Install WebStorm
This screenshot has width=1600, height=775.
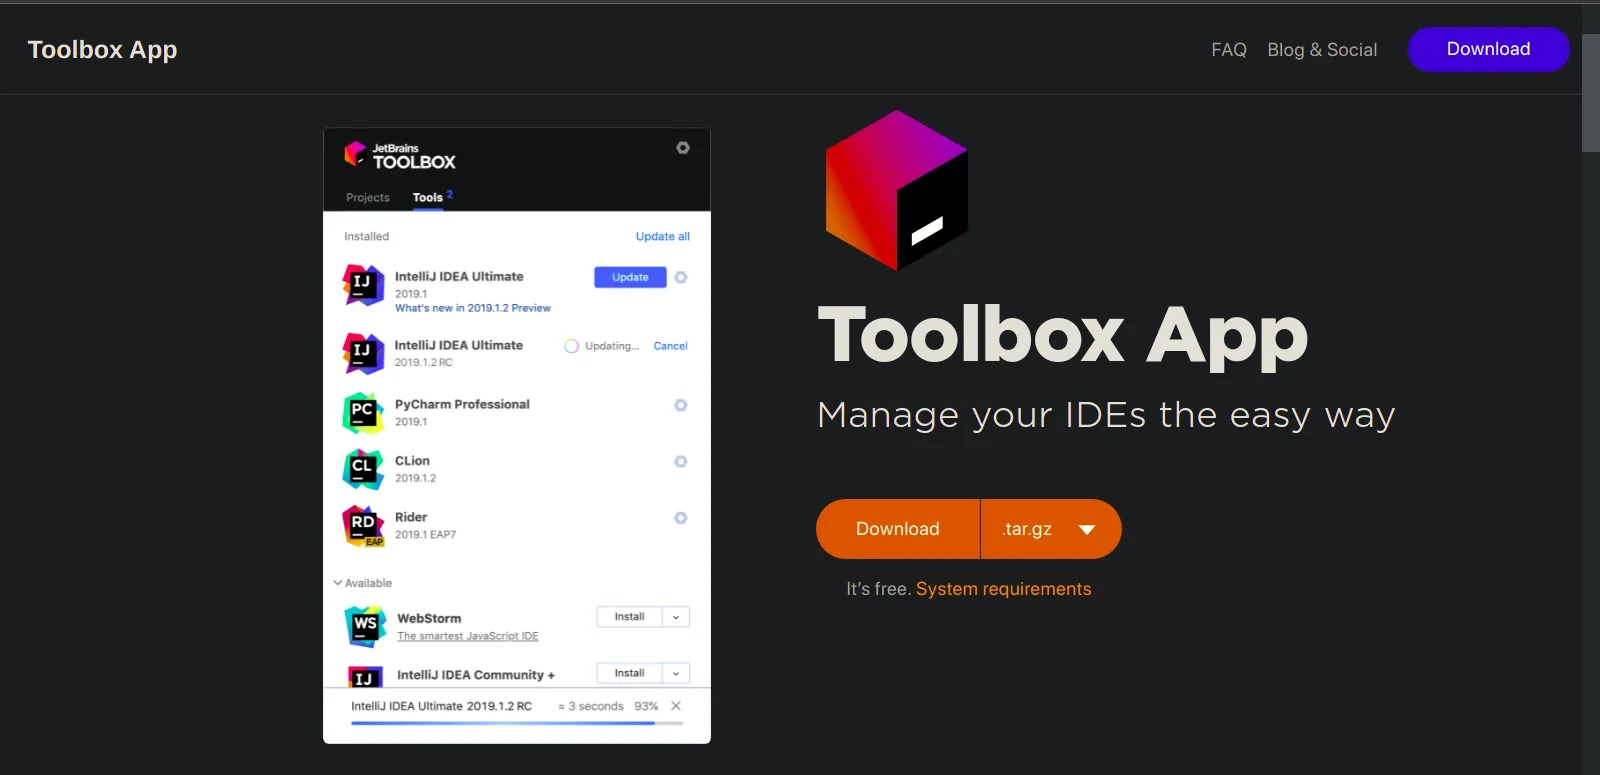point(629,617)
